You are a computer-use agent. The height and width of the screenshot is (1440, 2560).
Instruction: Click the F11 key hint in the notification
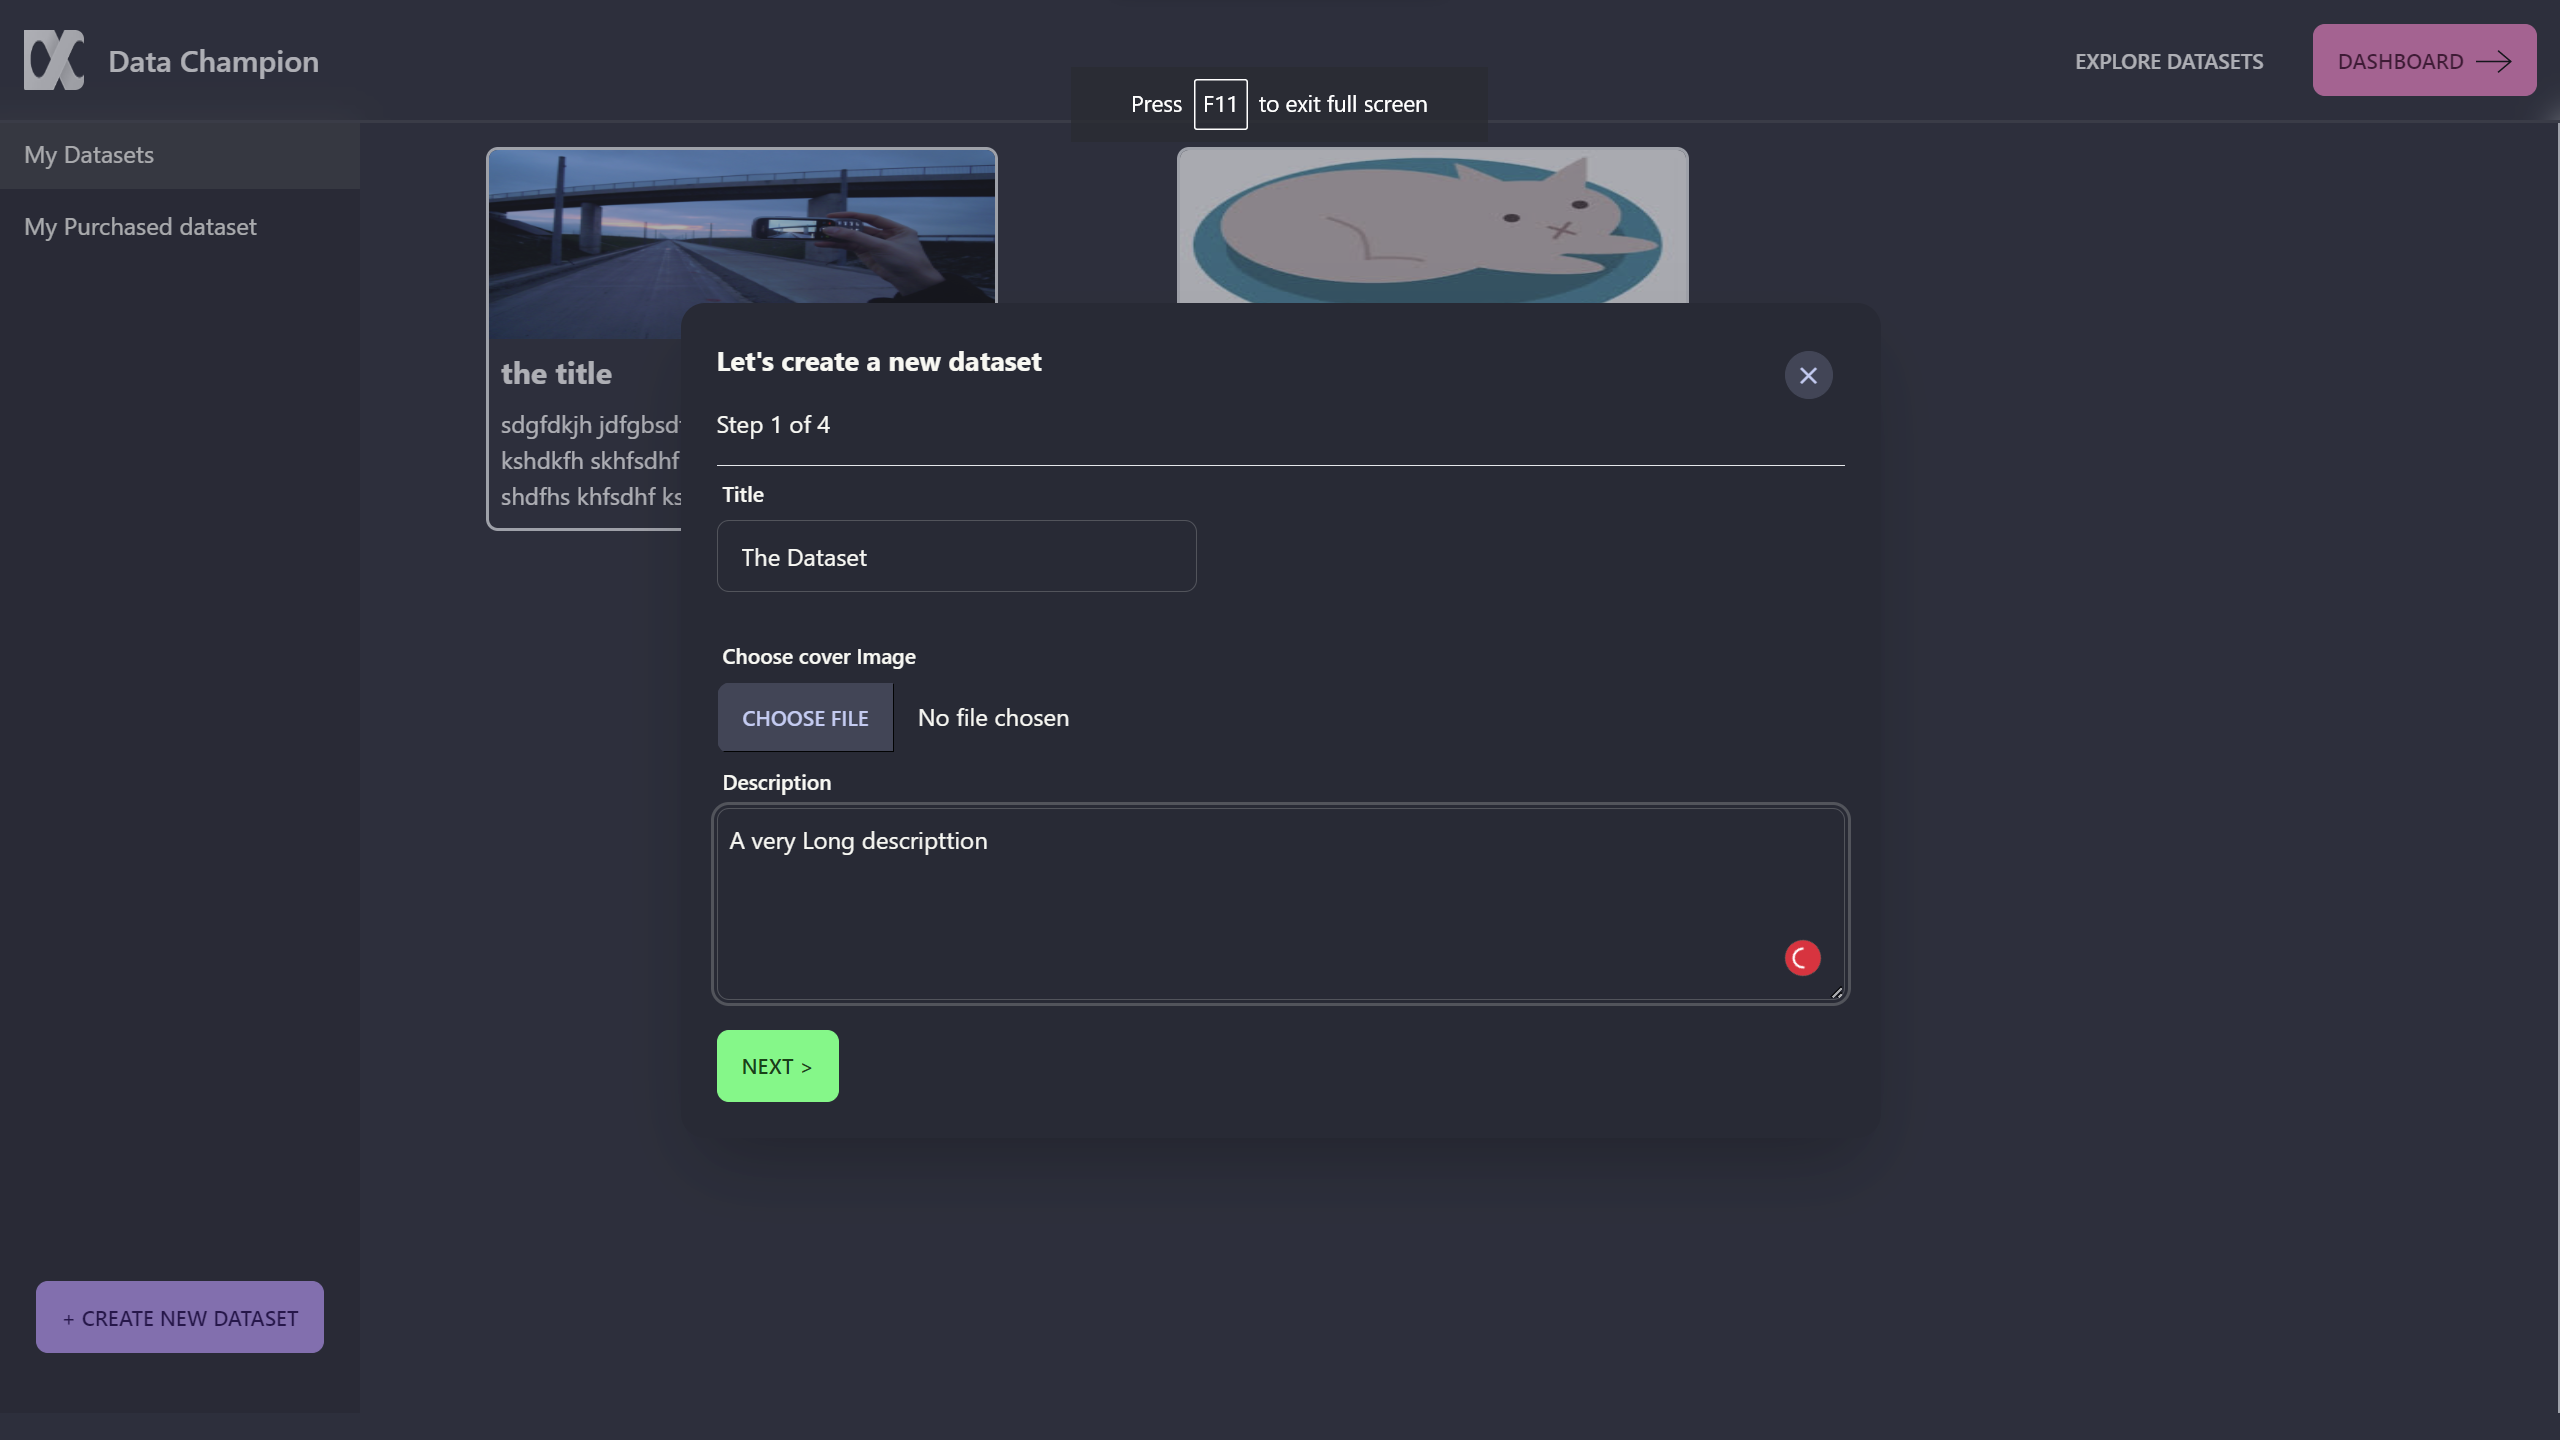[1220, 104]
